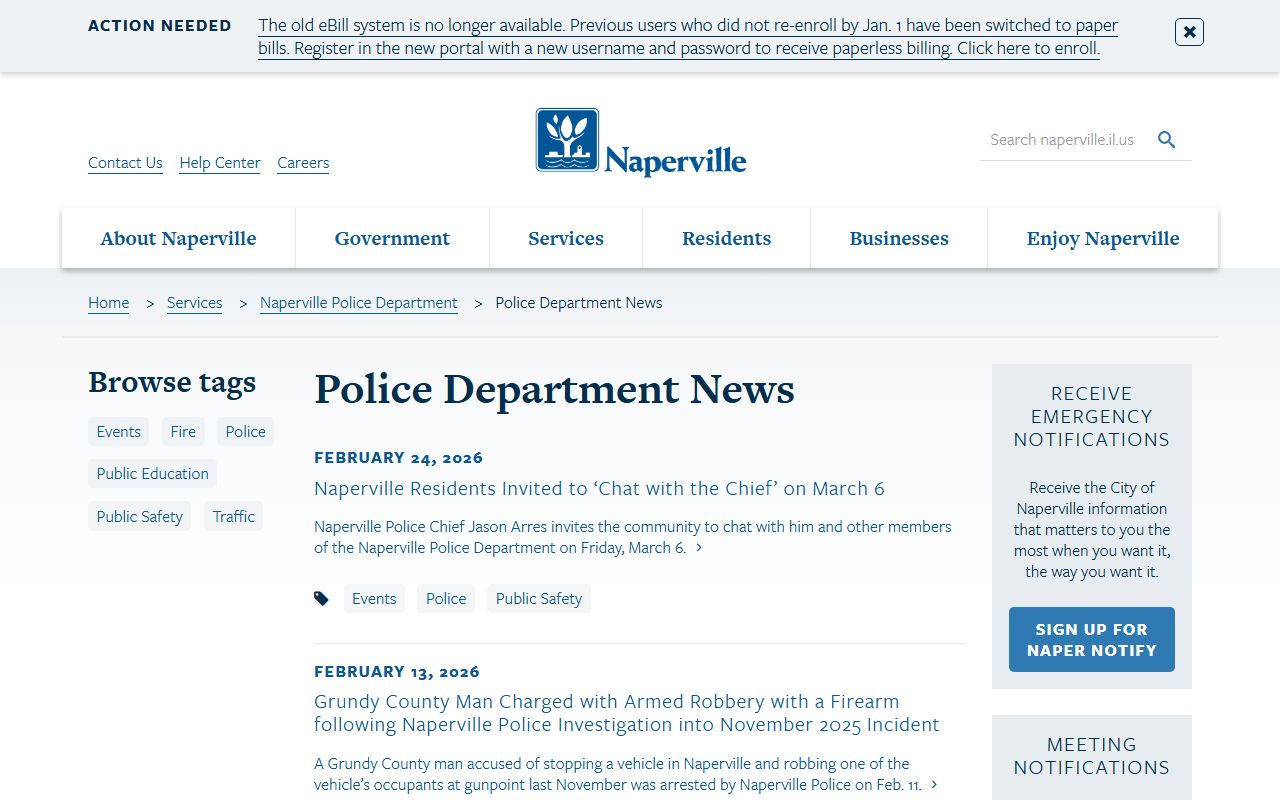Click Sign Up for Naper Notify button
1280x800 pixels.
(x=1092, y=640)
